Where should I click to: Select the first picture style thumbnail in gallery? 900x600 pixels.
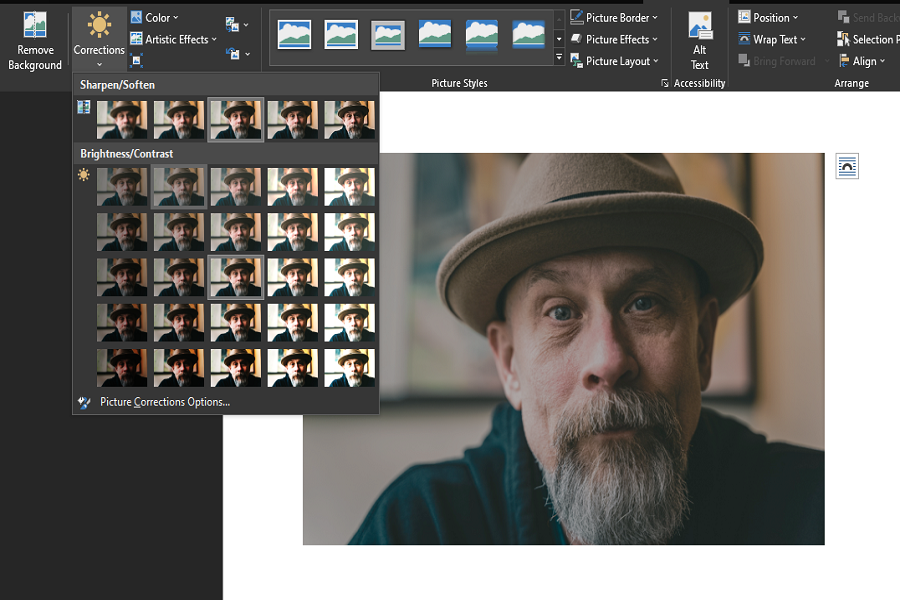294,35
